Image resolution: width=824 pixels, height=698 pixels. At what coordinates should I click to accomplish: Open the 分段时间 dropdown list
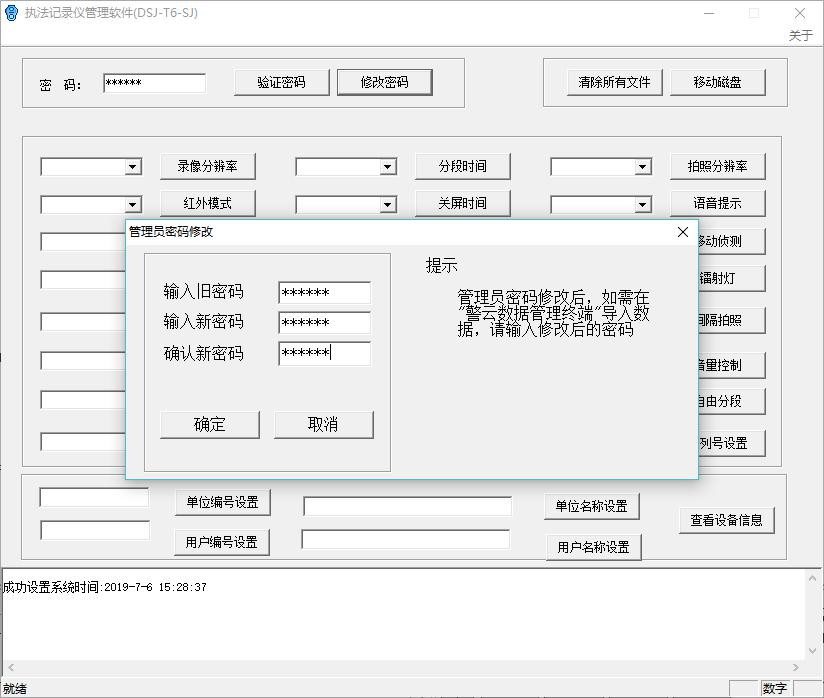click(388, 167)
